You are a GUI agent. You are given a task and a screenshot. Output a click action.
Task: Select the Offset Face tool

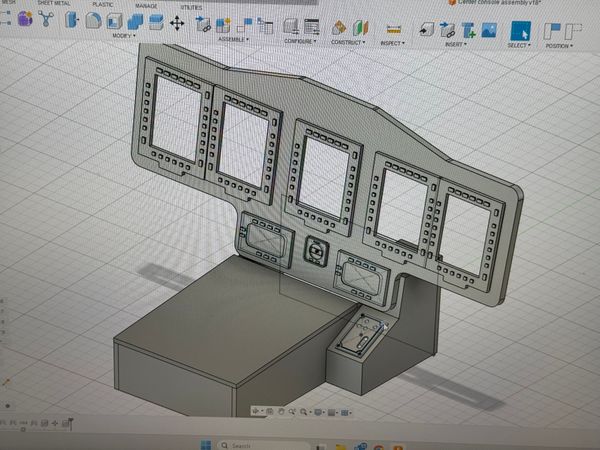tap(156, 22)
